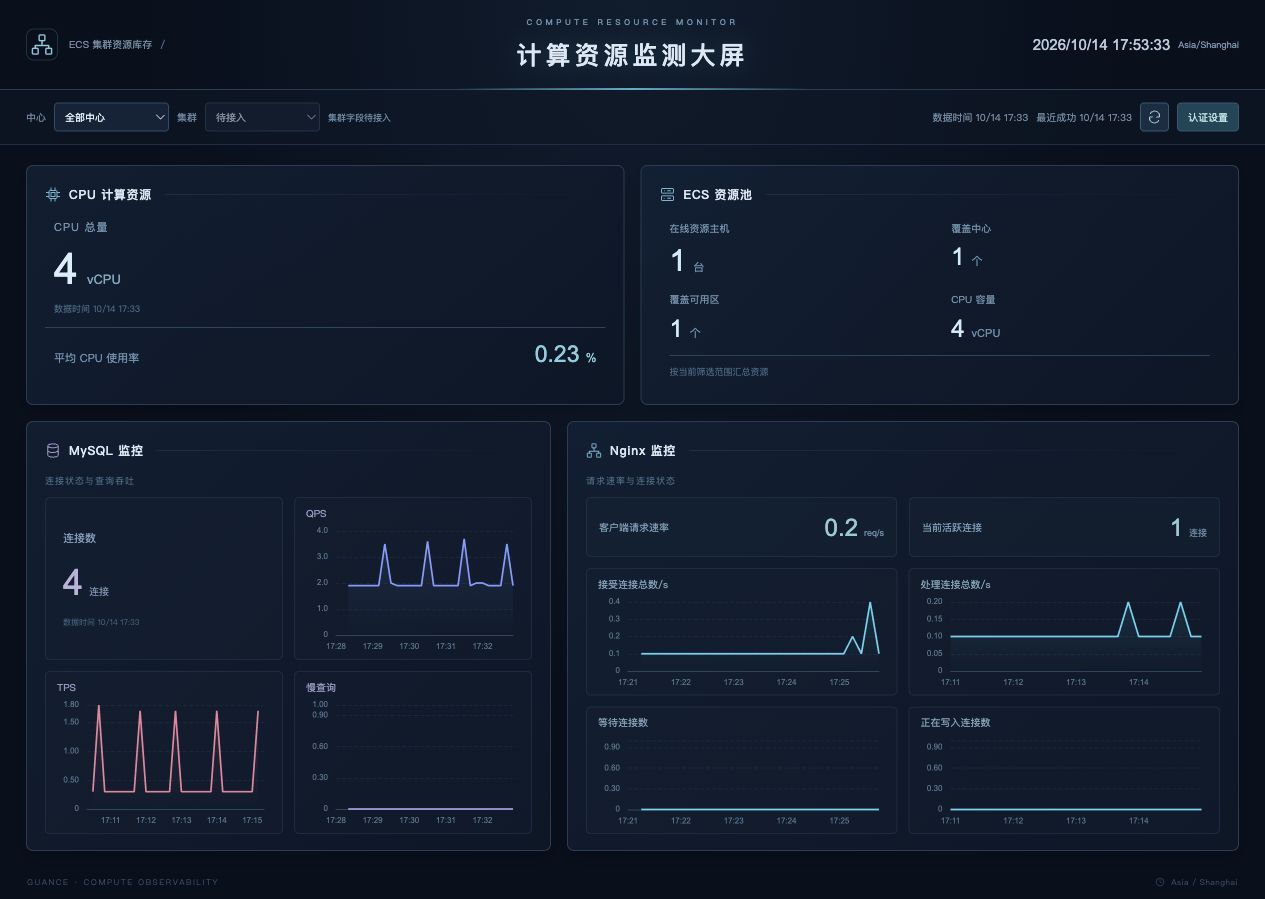Click the 当前活跃连接 label
1265x899 pixels.
click(951, 527)
